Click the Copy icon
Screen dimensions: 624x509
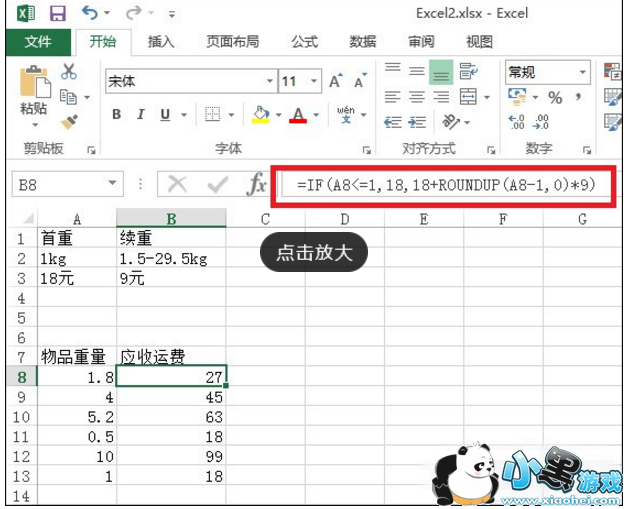(x=68, y=97)
